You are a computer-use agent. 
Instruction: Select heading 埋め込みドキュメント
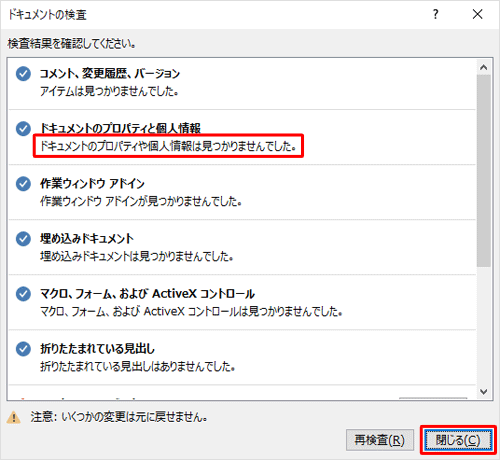87,238
